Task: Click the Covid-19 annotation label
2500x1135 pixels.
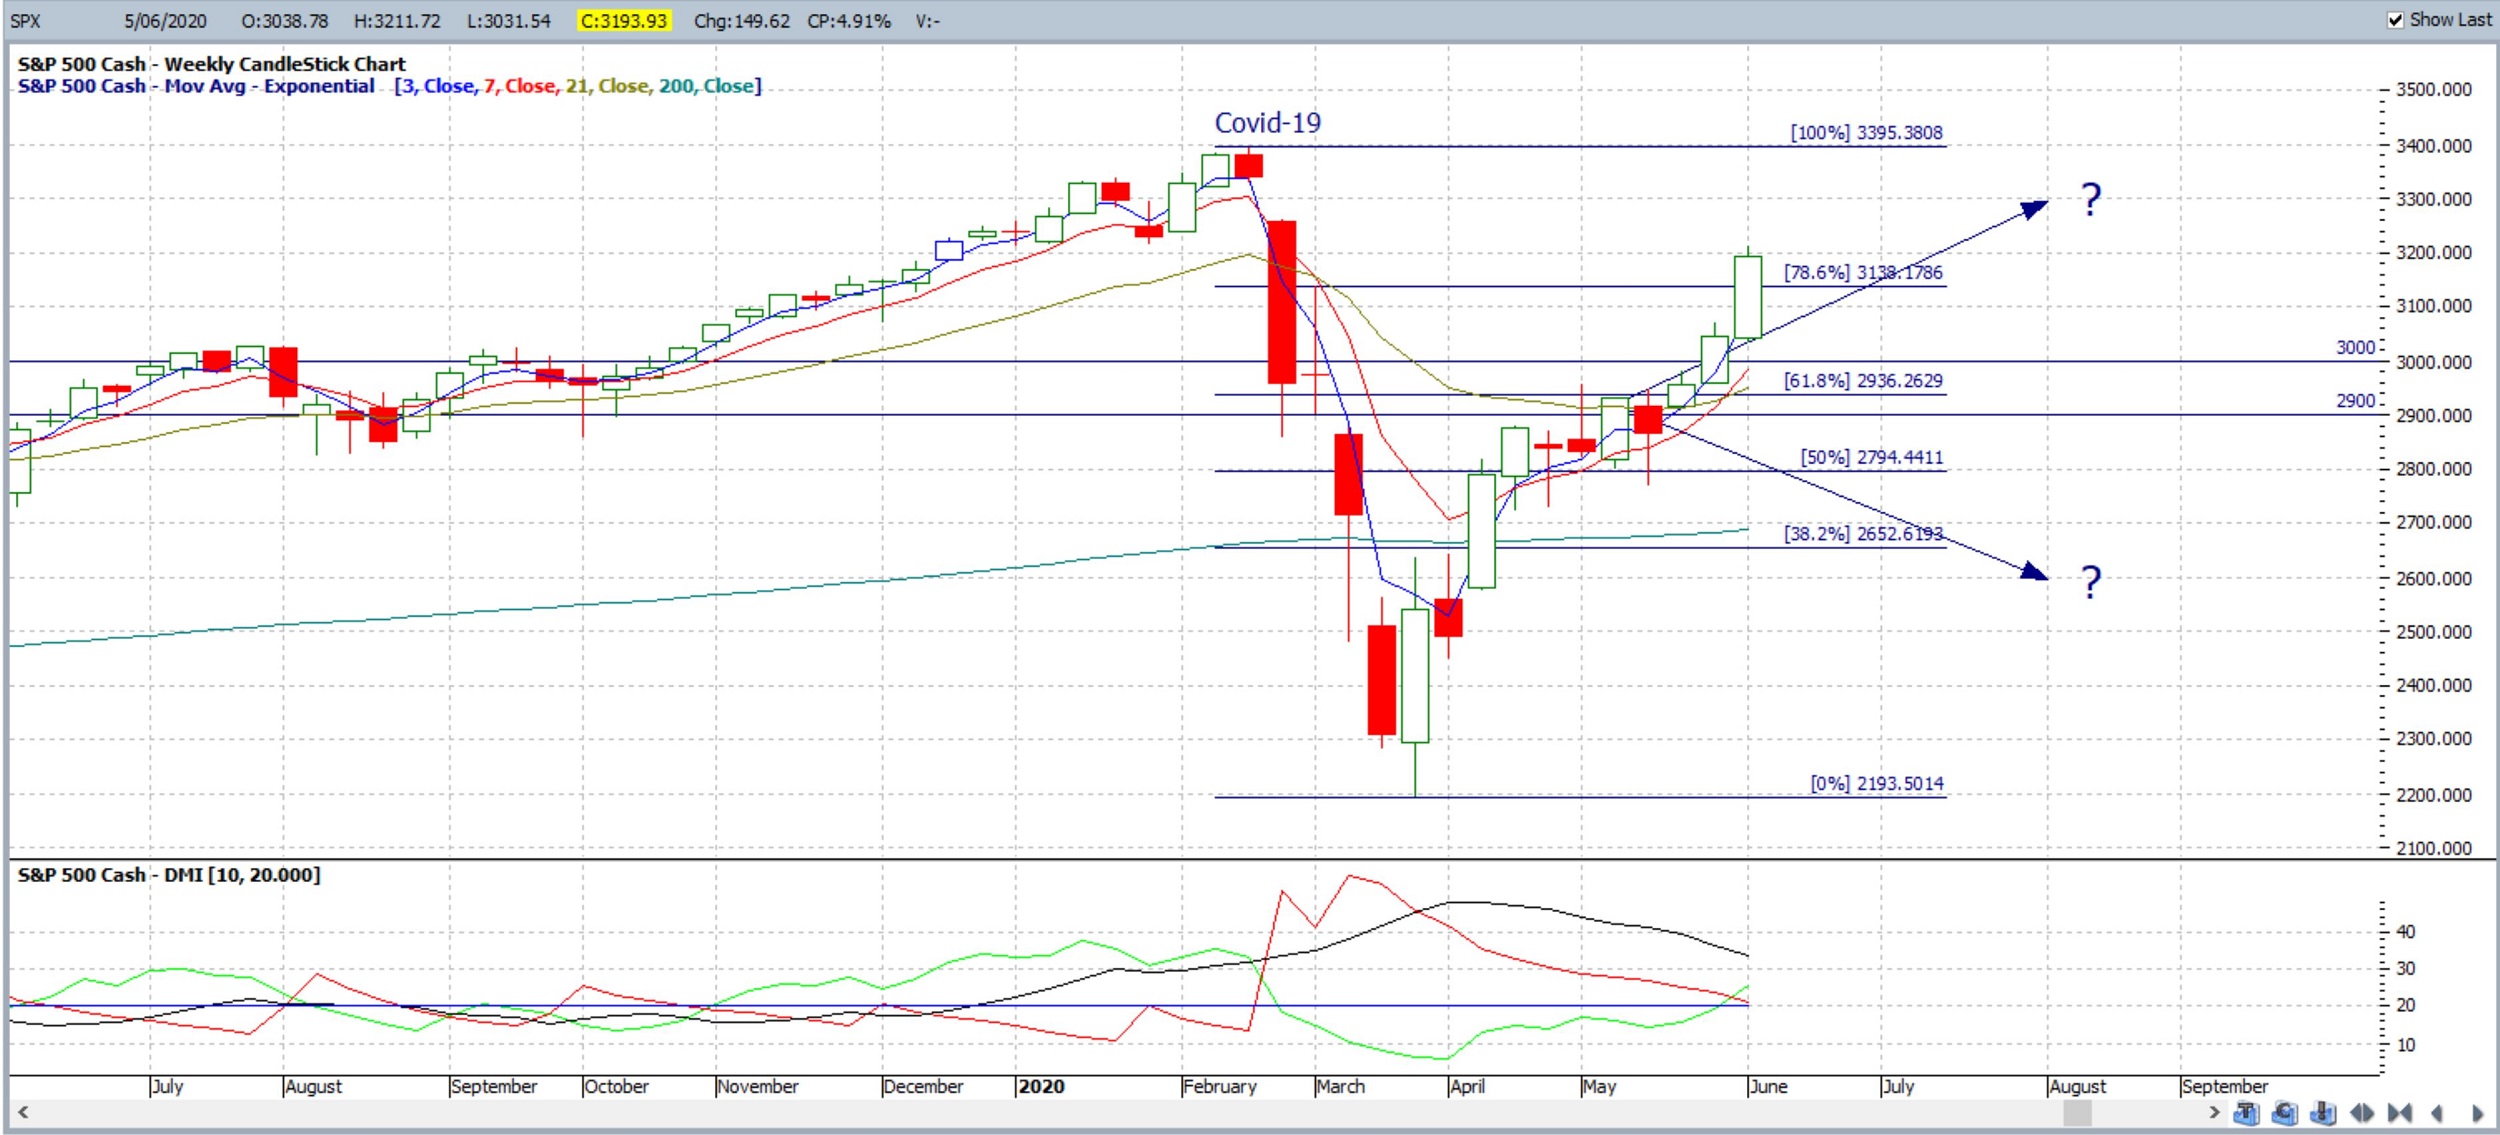Action: click(x=1267, y=123)
